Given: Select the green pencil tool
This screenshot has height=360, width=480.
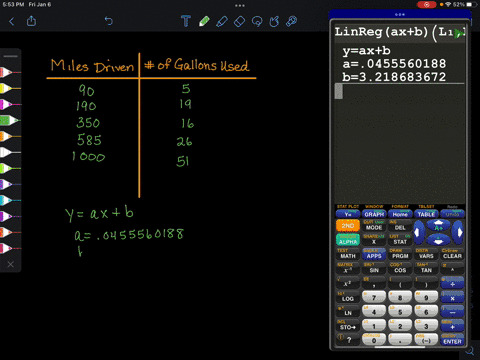Looking at the screenshot, I should 204,21.
